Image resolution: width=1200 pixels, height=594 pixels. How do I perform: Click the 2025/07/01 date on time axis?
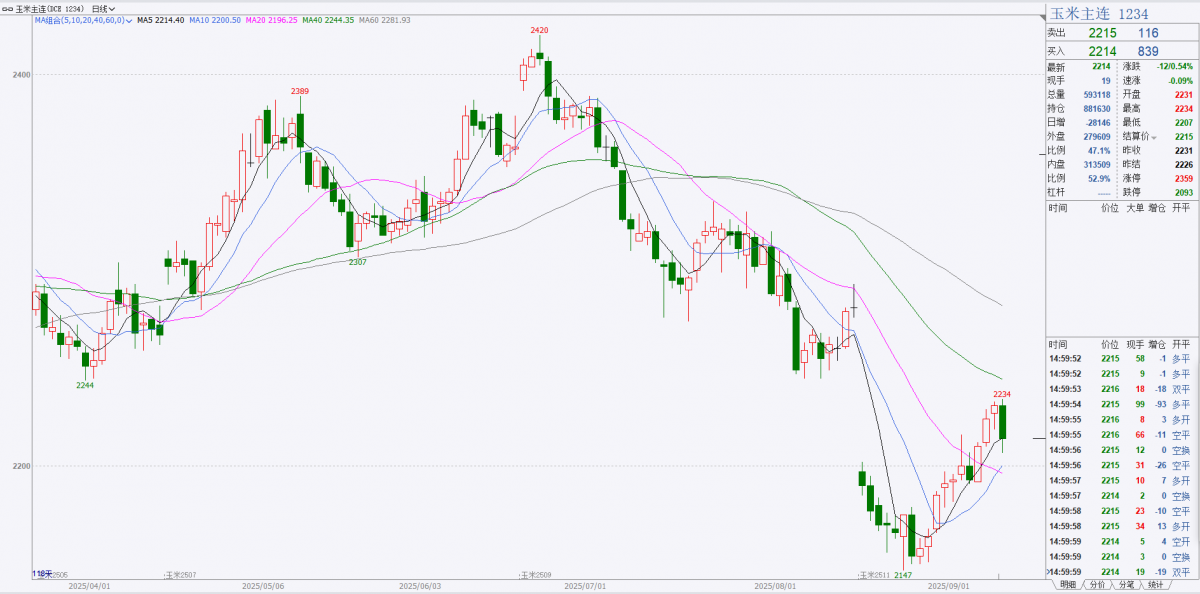click(x=587, y=586)
